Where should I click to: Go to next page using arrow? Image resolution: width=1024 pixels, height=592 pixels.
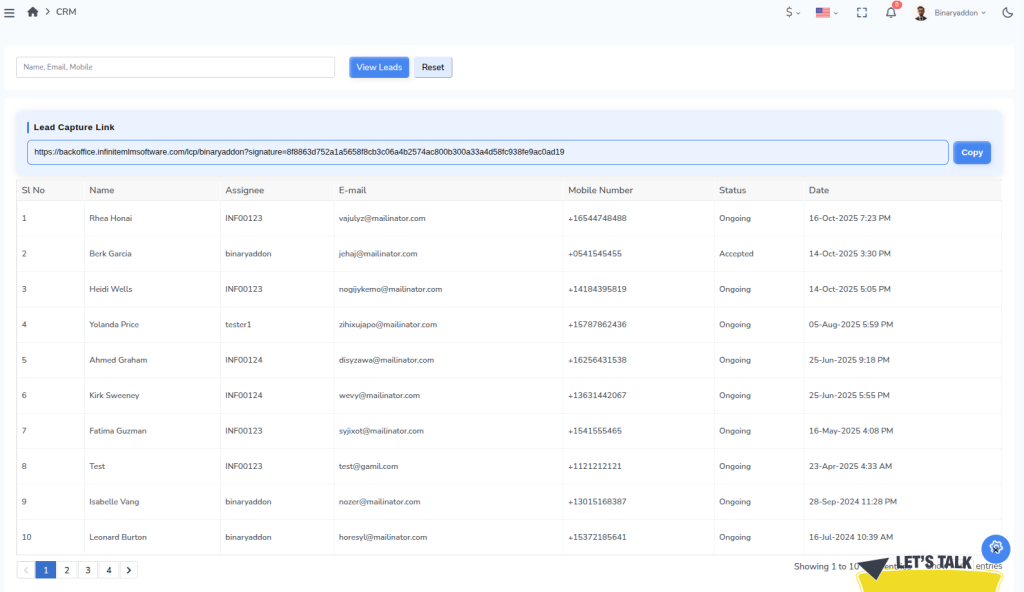pyautogui.click(x=129, y=570)
